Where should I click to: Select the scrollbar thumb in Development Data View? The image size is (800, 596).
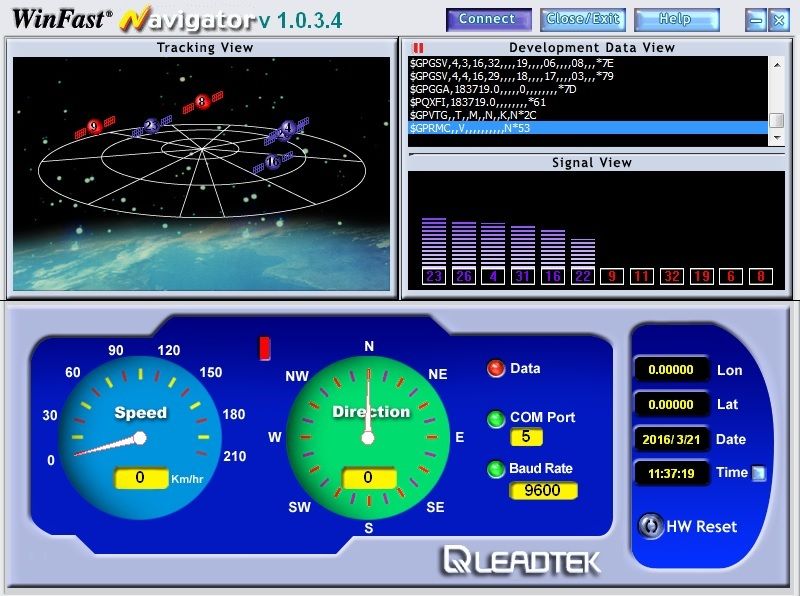[777, 120]
